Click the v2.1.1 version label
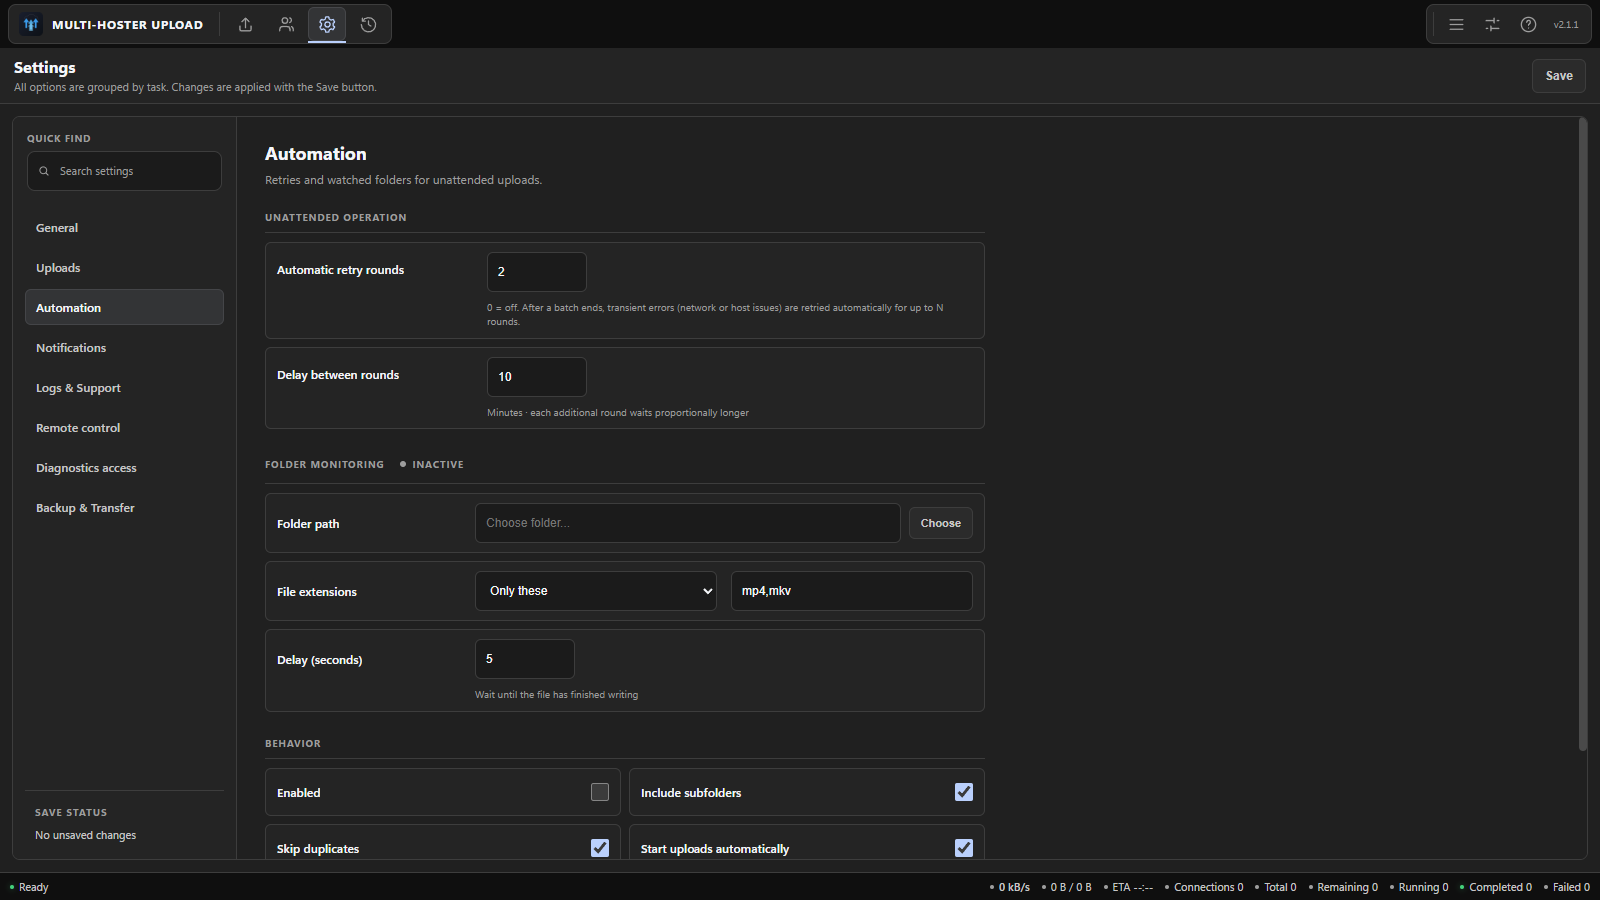 [1566, 25]
